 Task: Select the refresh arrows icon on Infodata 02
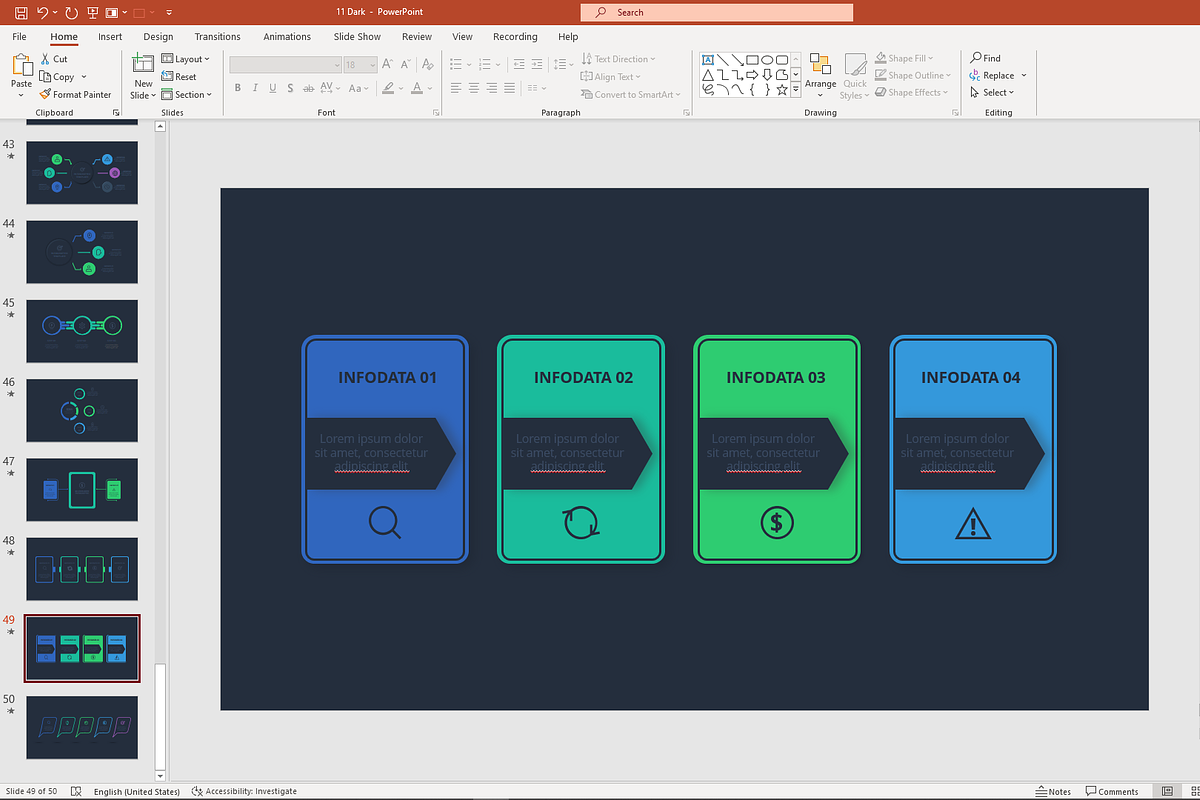[581, 523]
